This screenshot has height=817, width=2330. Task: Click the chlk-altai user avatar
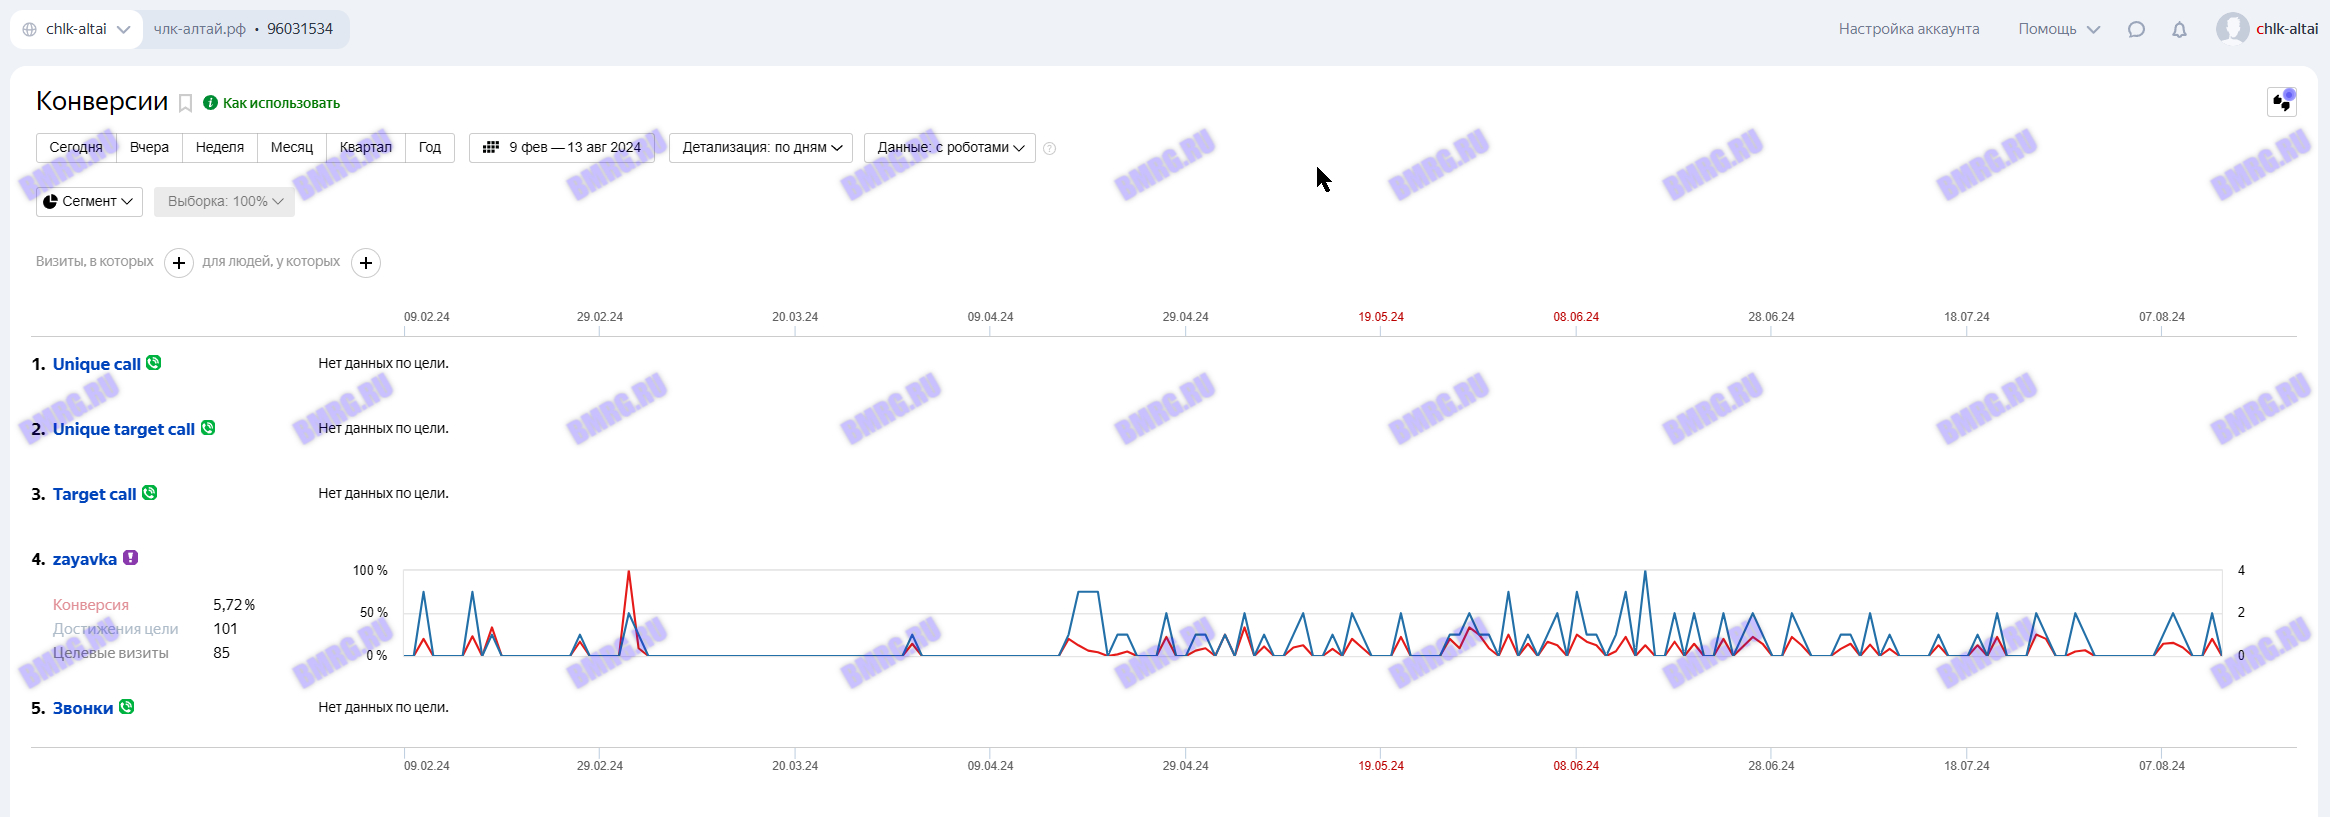click(2232, 29)
